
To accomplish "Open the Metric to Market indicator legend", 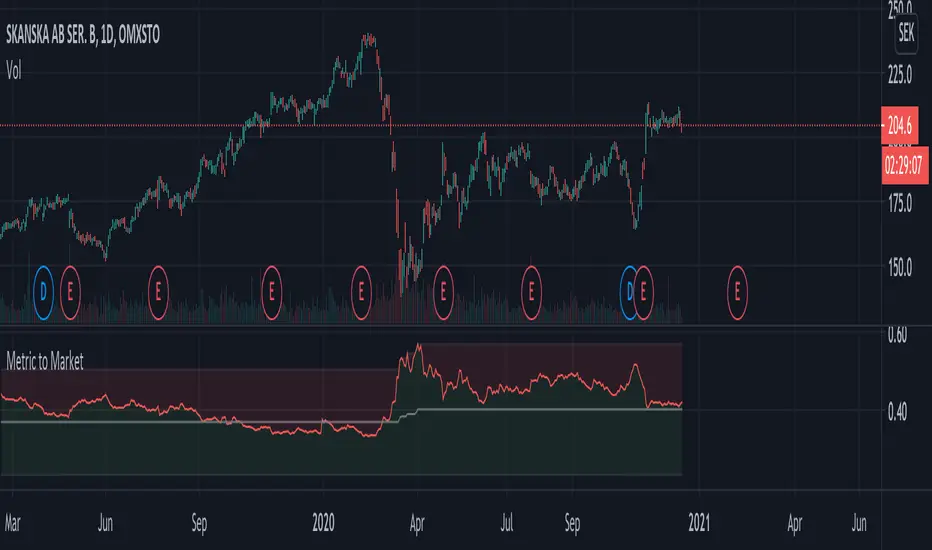I will tap(45, 361).
